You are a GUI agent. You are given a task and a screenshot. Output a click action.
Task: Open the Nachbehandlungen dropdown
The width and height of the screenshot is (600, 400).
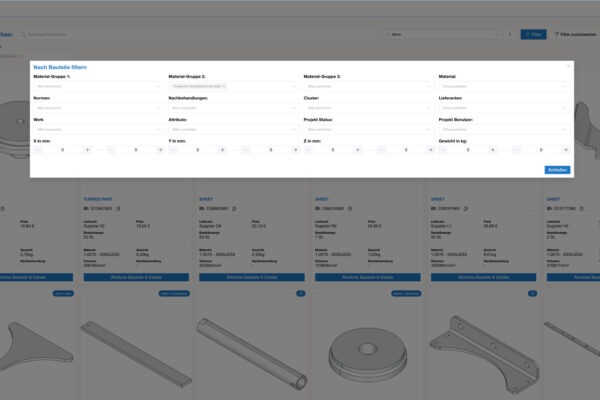coord(233,108)
